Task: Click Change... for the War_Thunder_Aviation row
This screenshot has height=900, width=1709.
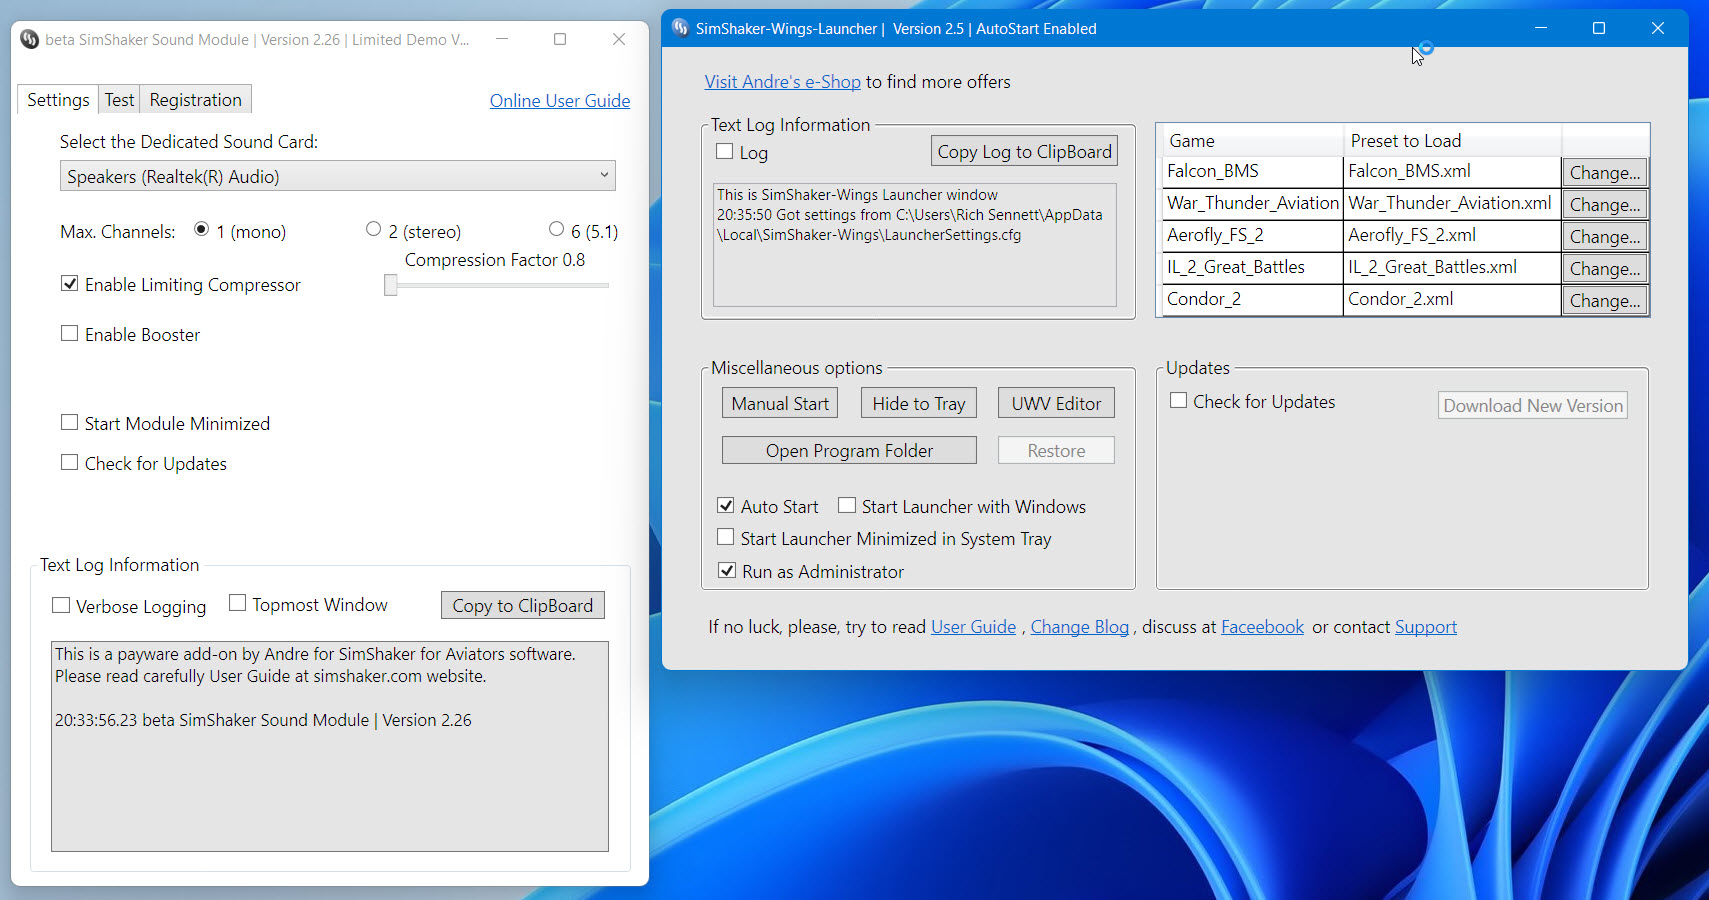Action: tap(1605, 205)
